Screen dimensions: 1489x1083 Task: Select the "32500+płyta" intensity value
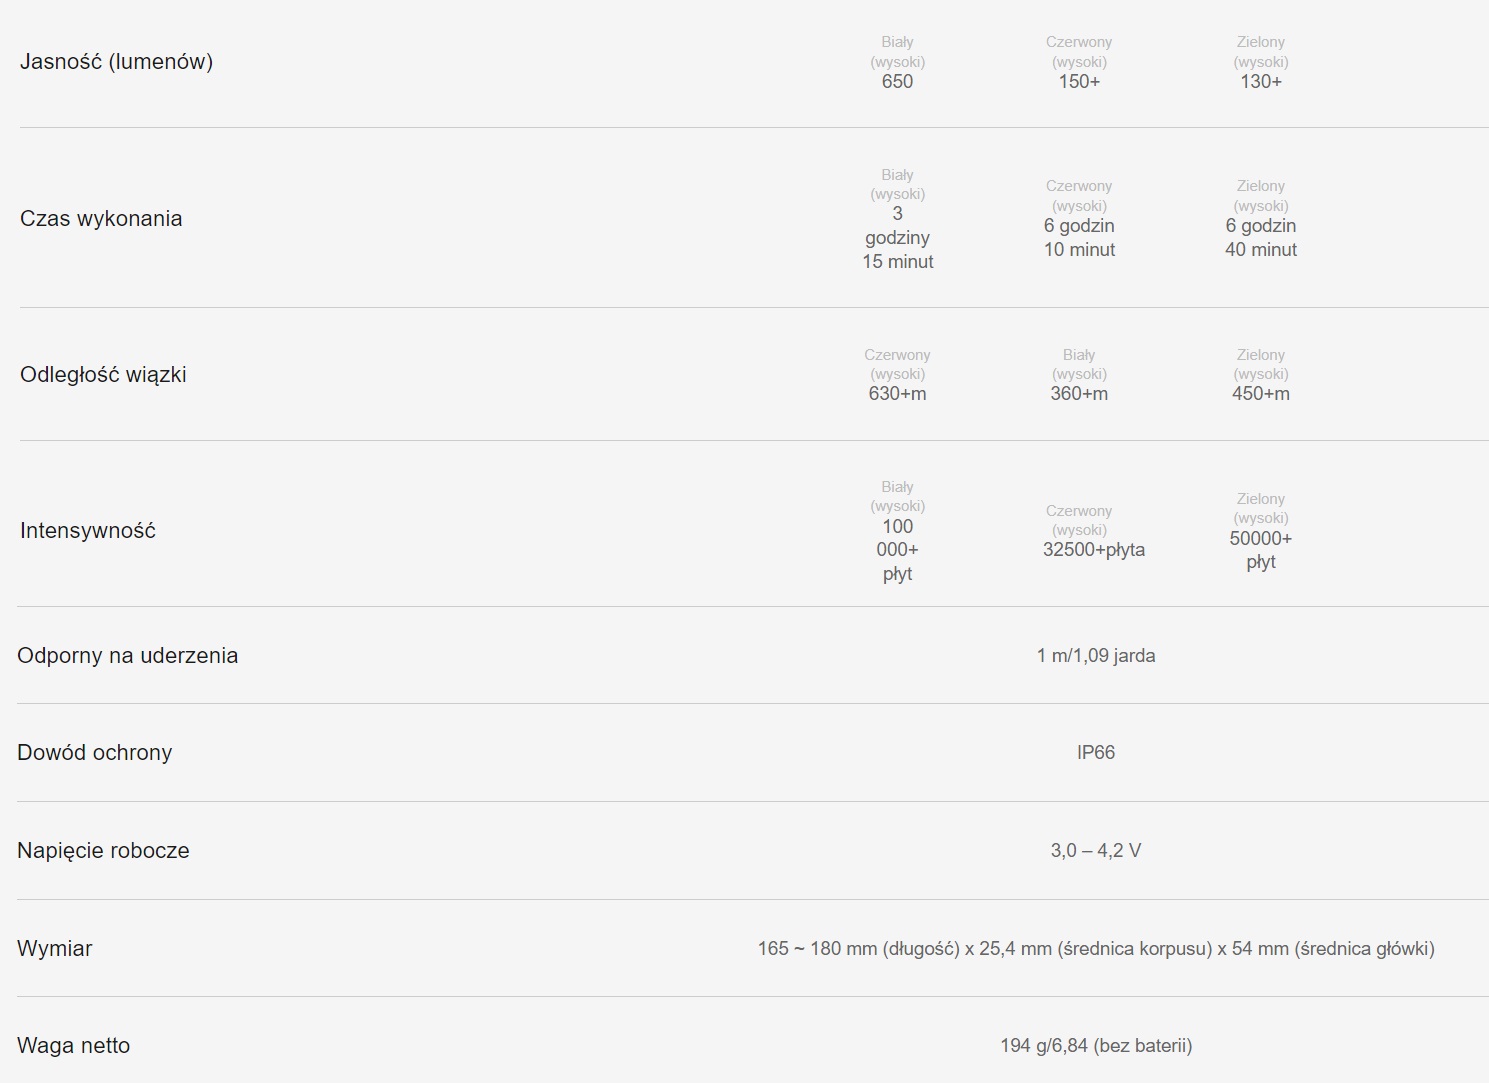tap(1093, 550)
